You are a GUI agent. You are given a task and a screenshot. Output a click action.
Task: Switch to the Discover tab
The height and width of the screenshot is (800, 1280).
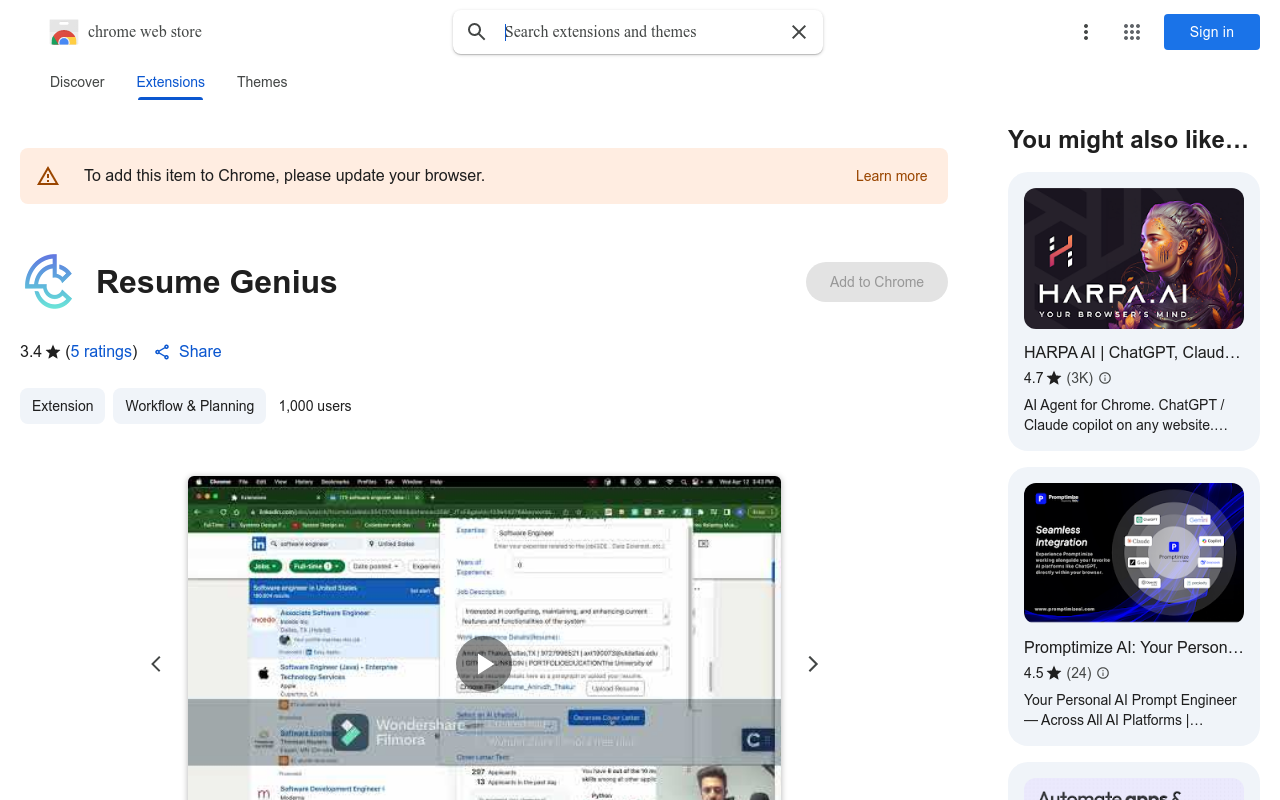click(x=77, y=82)
